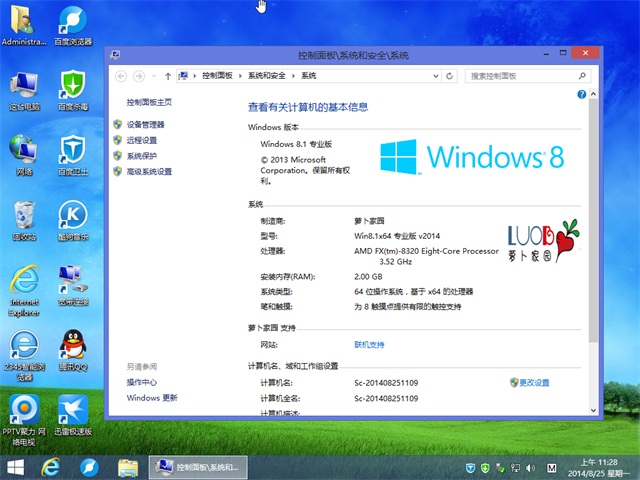This screenshot has height=480, width=640.
Task: Click the 联机支持 online support link
Action: point(368,344)
